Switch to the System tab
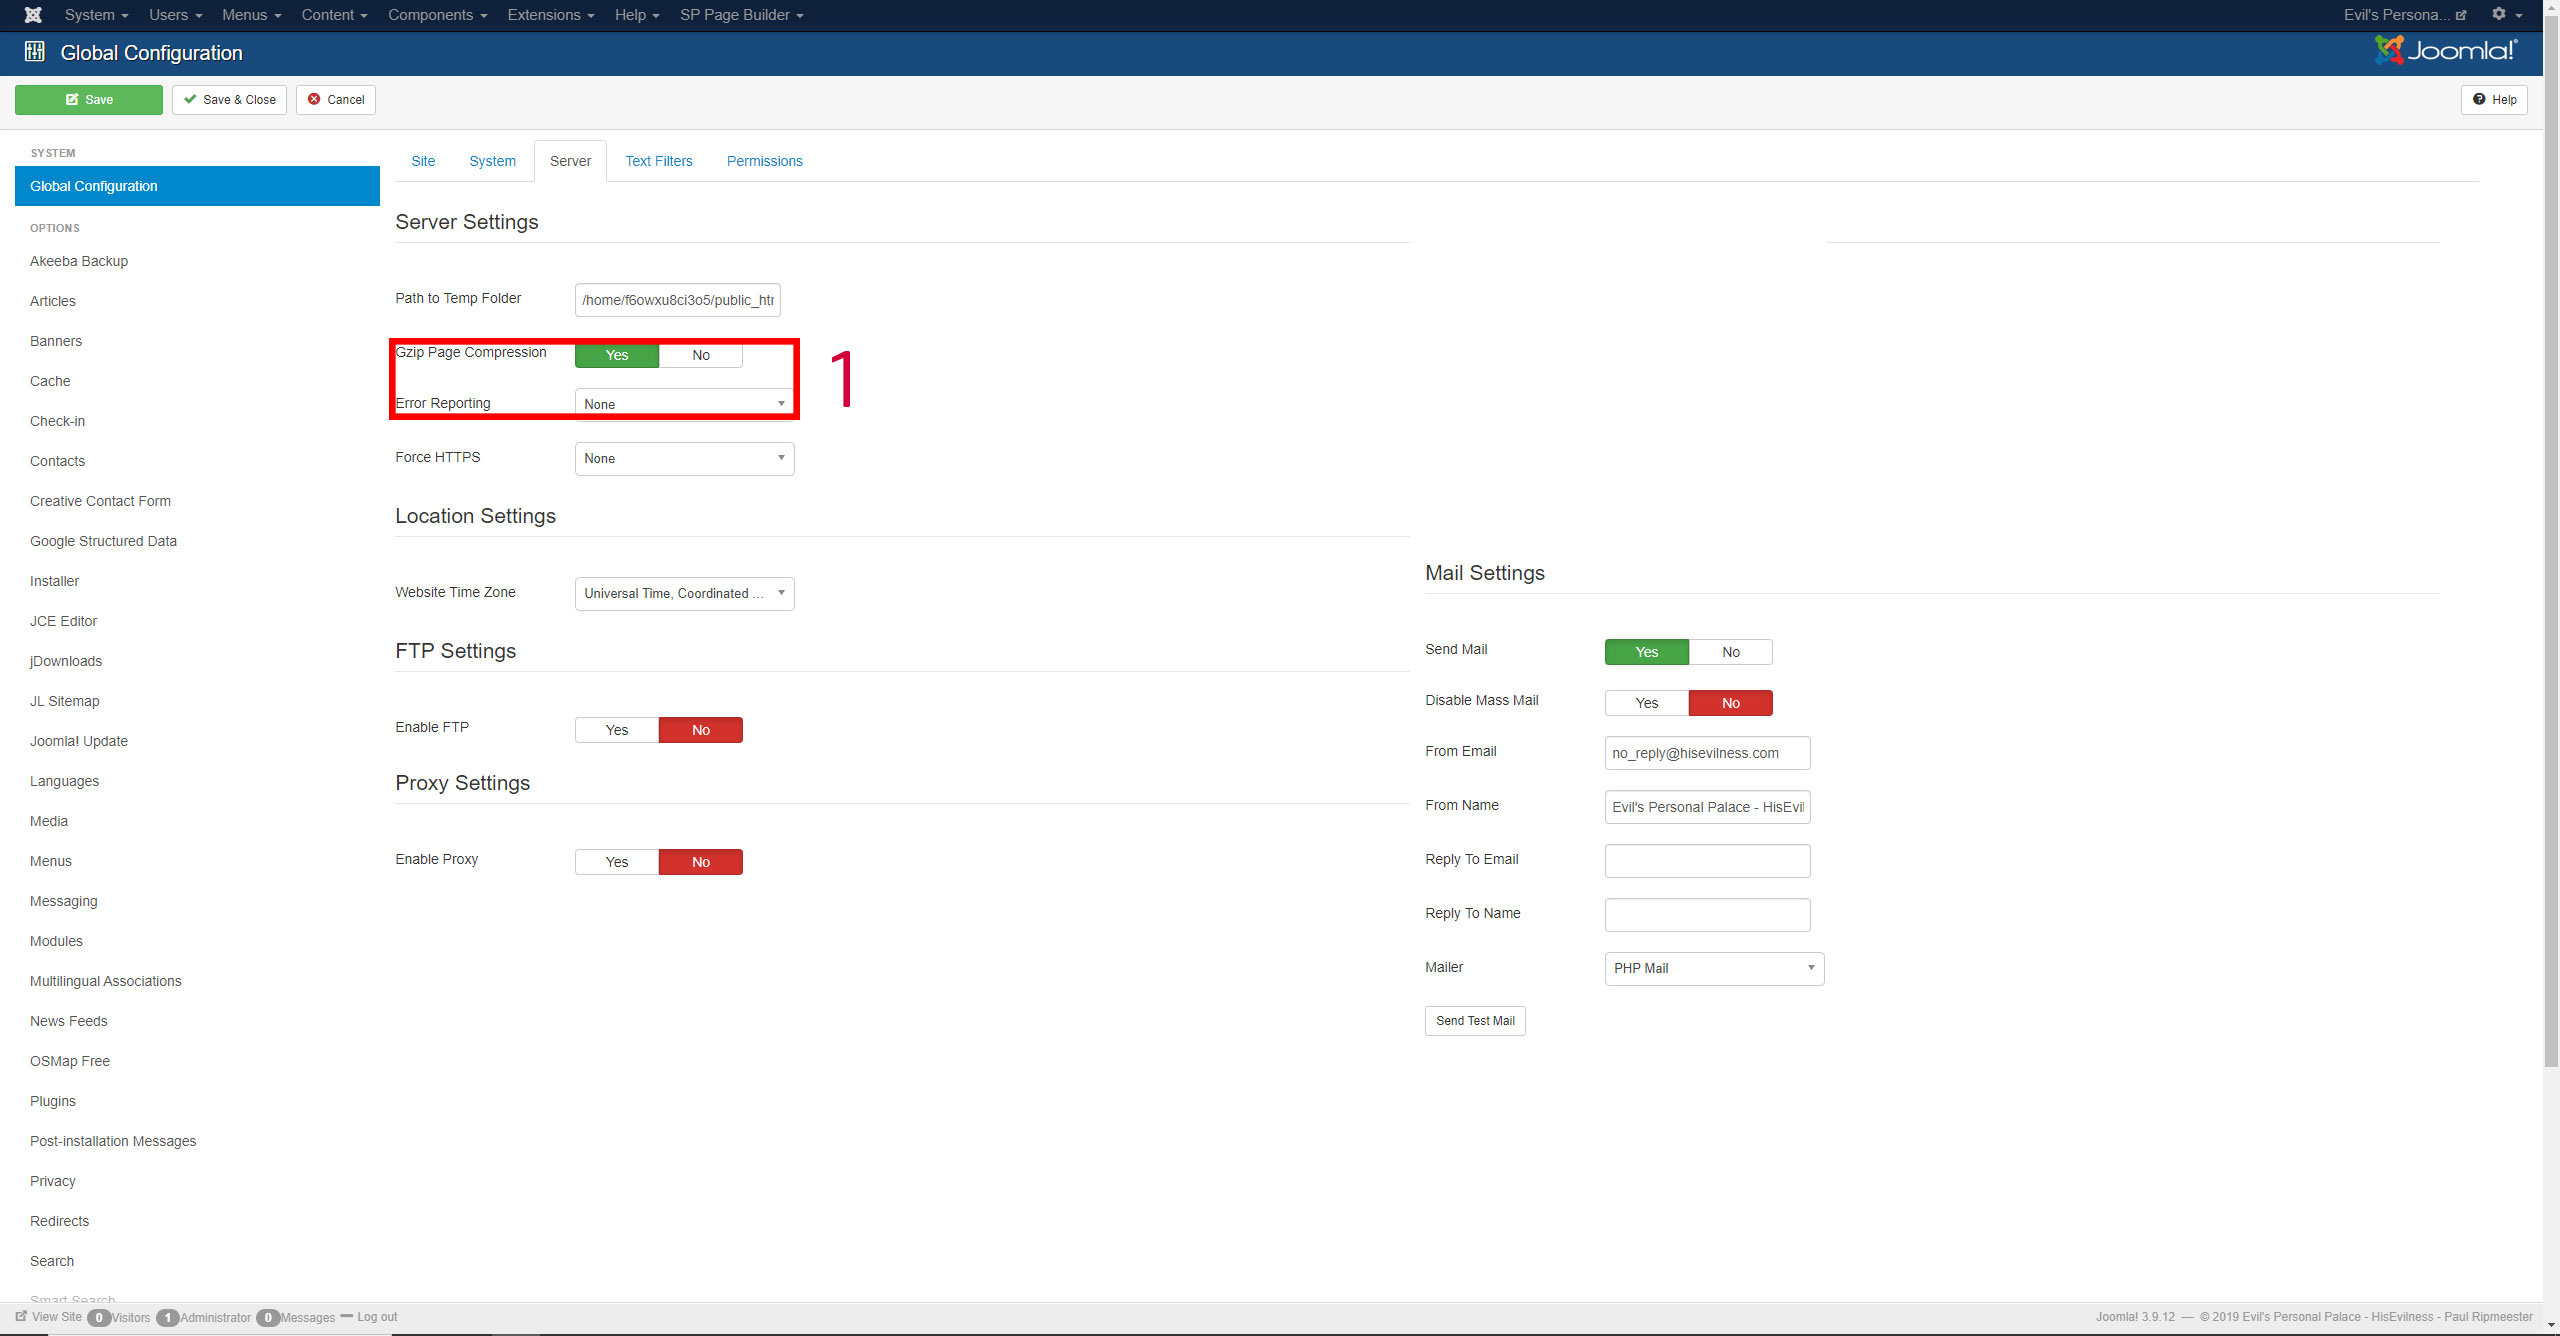Image resolution: width=2560 pixels, height=1336 pixels. [x=492, y=161]
